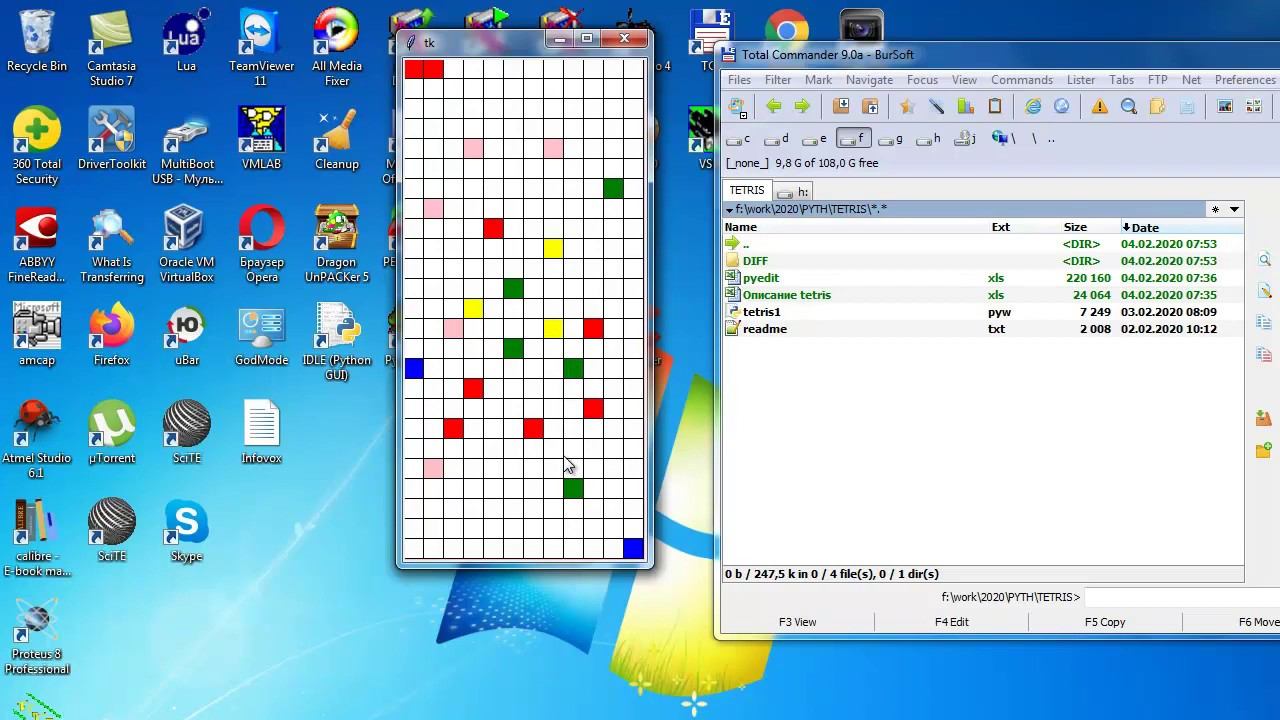Click the Internet Explorer toolbar icon
This screenshot has width=1280, height=720.
1033,106
